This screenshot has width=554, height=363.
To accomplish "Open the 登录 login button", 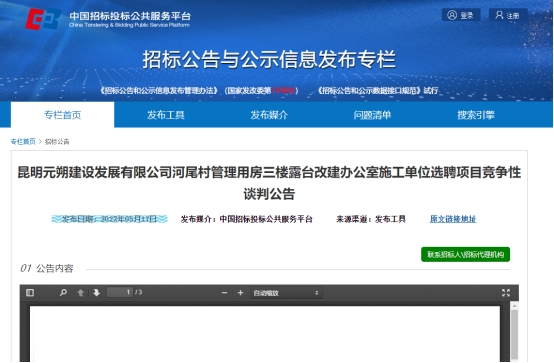I will pos(461,15).
